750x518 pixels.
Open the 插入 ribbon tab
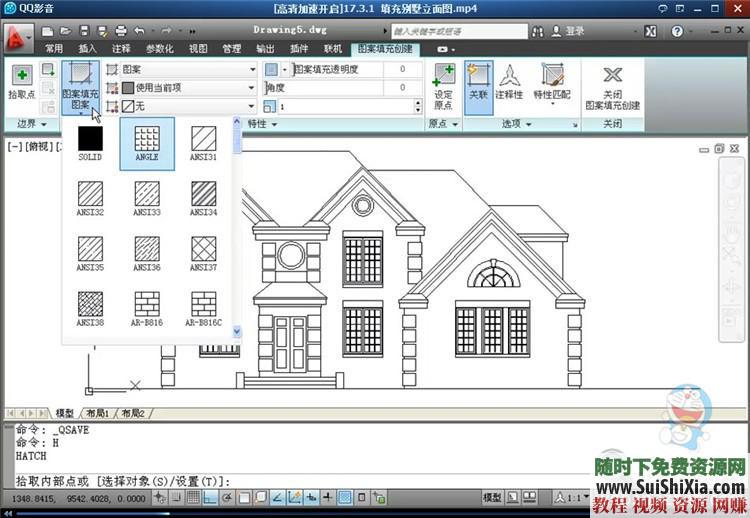pos(87,48)
